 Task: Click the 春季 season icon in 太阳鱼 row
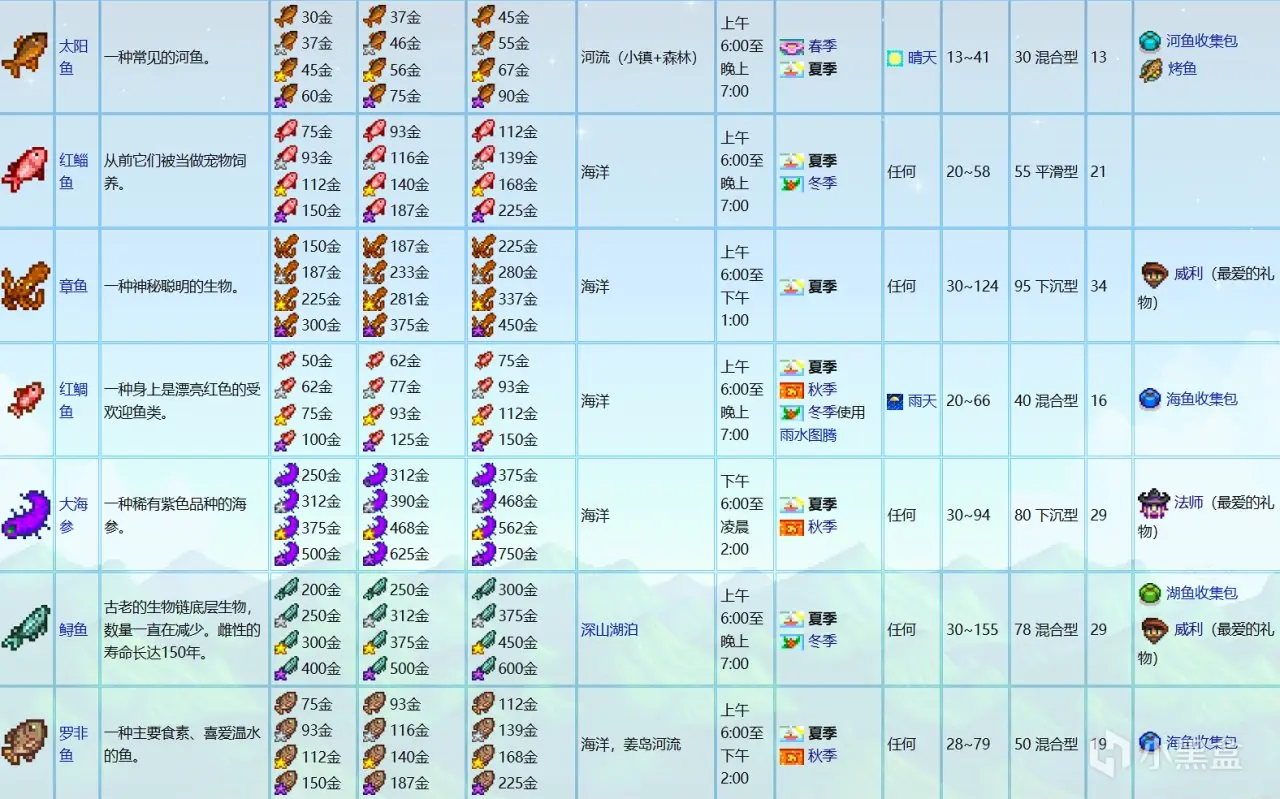coord(791,46)
